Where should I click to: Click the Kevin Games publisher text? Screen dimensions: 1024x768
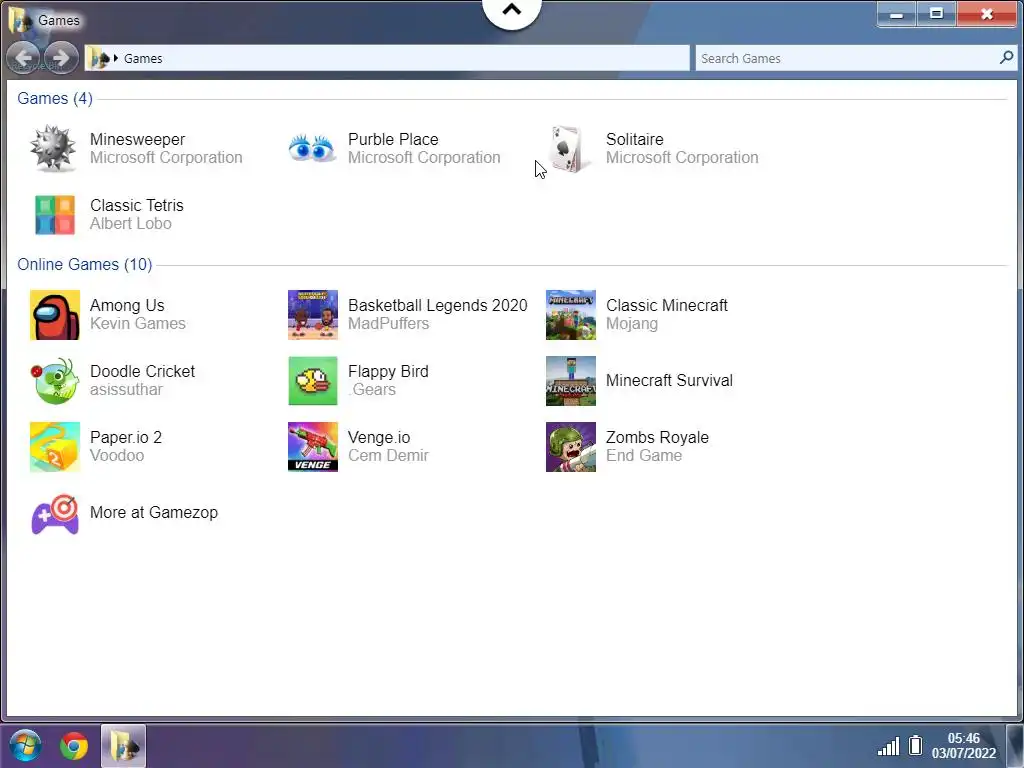point(138,323)
